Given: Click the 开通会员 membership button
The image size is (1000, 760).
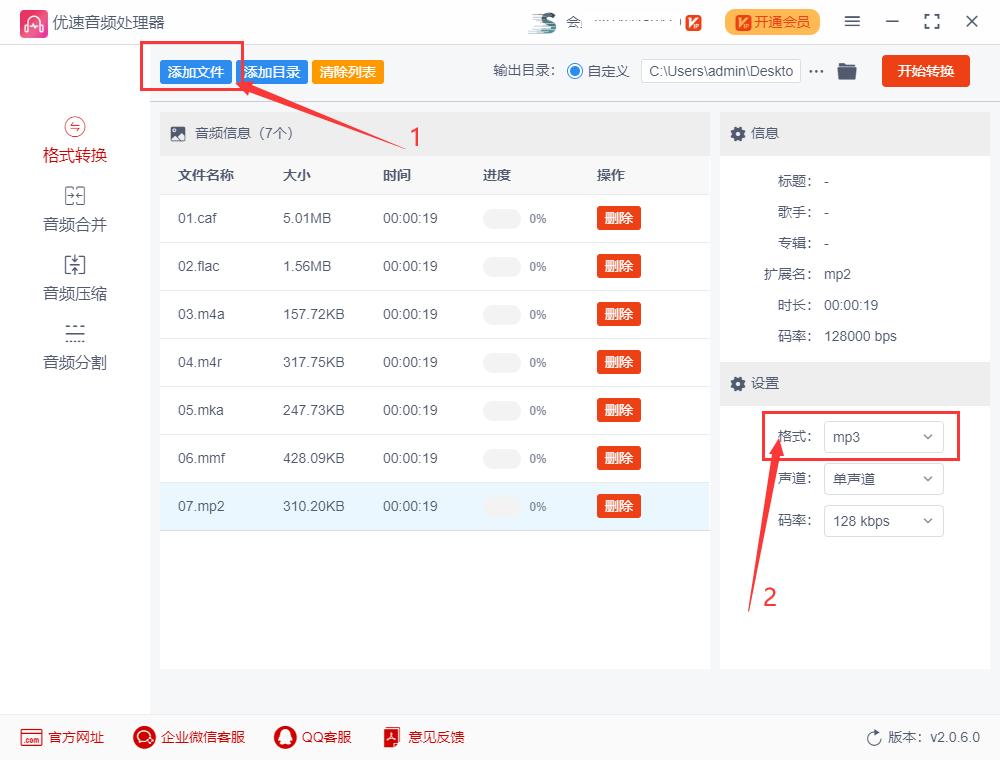Looking at the screenshot, I should [772, 21].
